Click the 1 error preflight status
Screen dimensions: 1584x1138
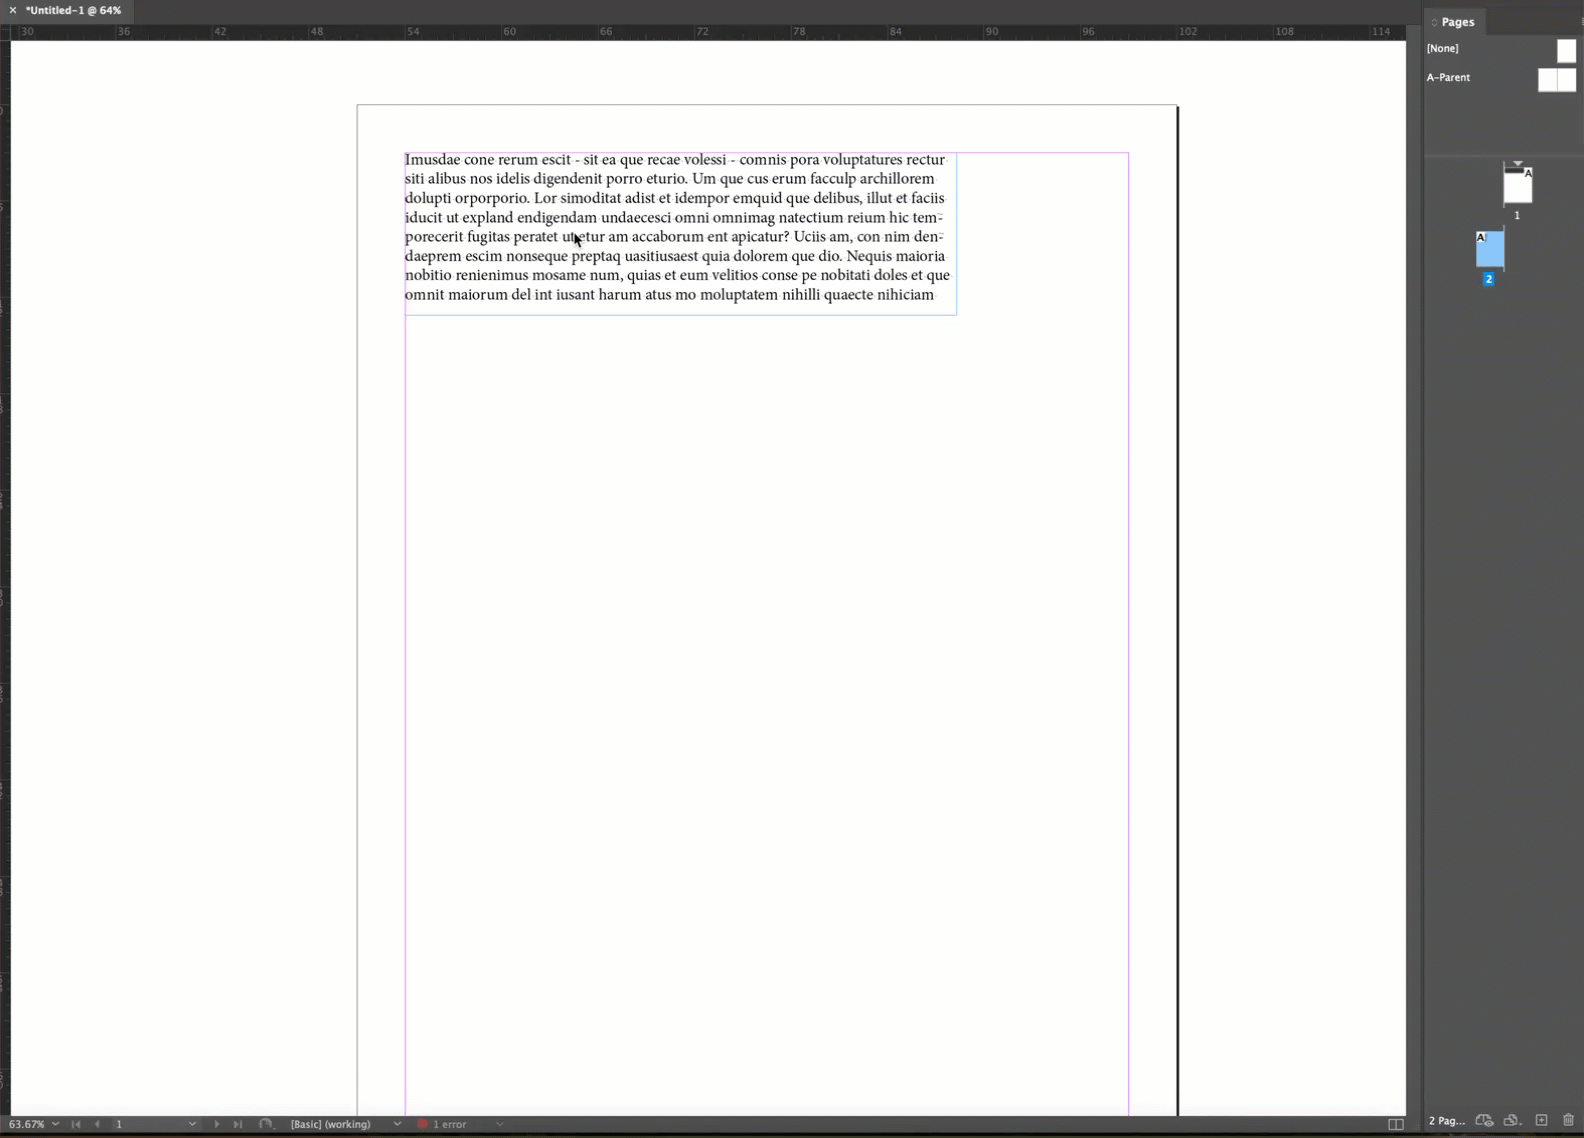coord(450,1124)
